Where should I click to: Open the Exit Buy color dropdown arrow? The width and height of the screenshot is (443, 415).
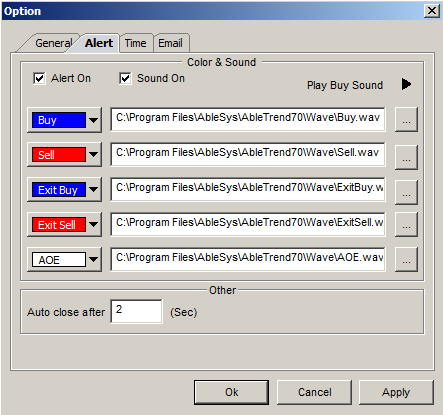click(94, 190)
